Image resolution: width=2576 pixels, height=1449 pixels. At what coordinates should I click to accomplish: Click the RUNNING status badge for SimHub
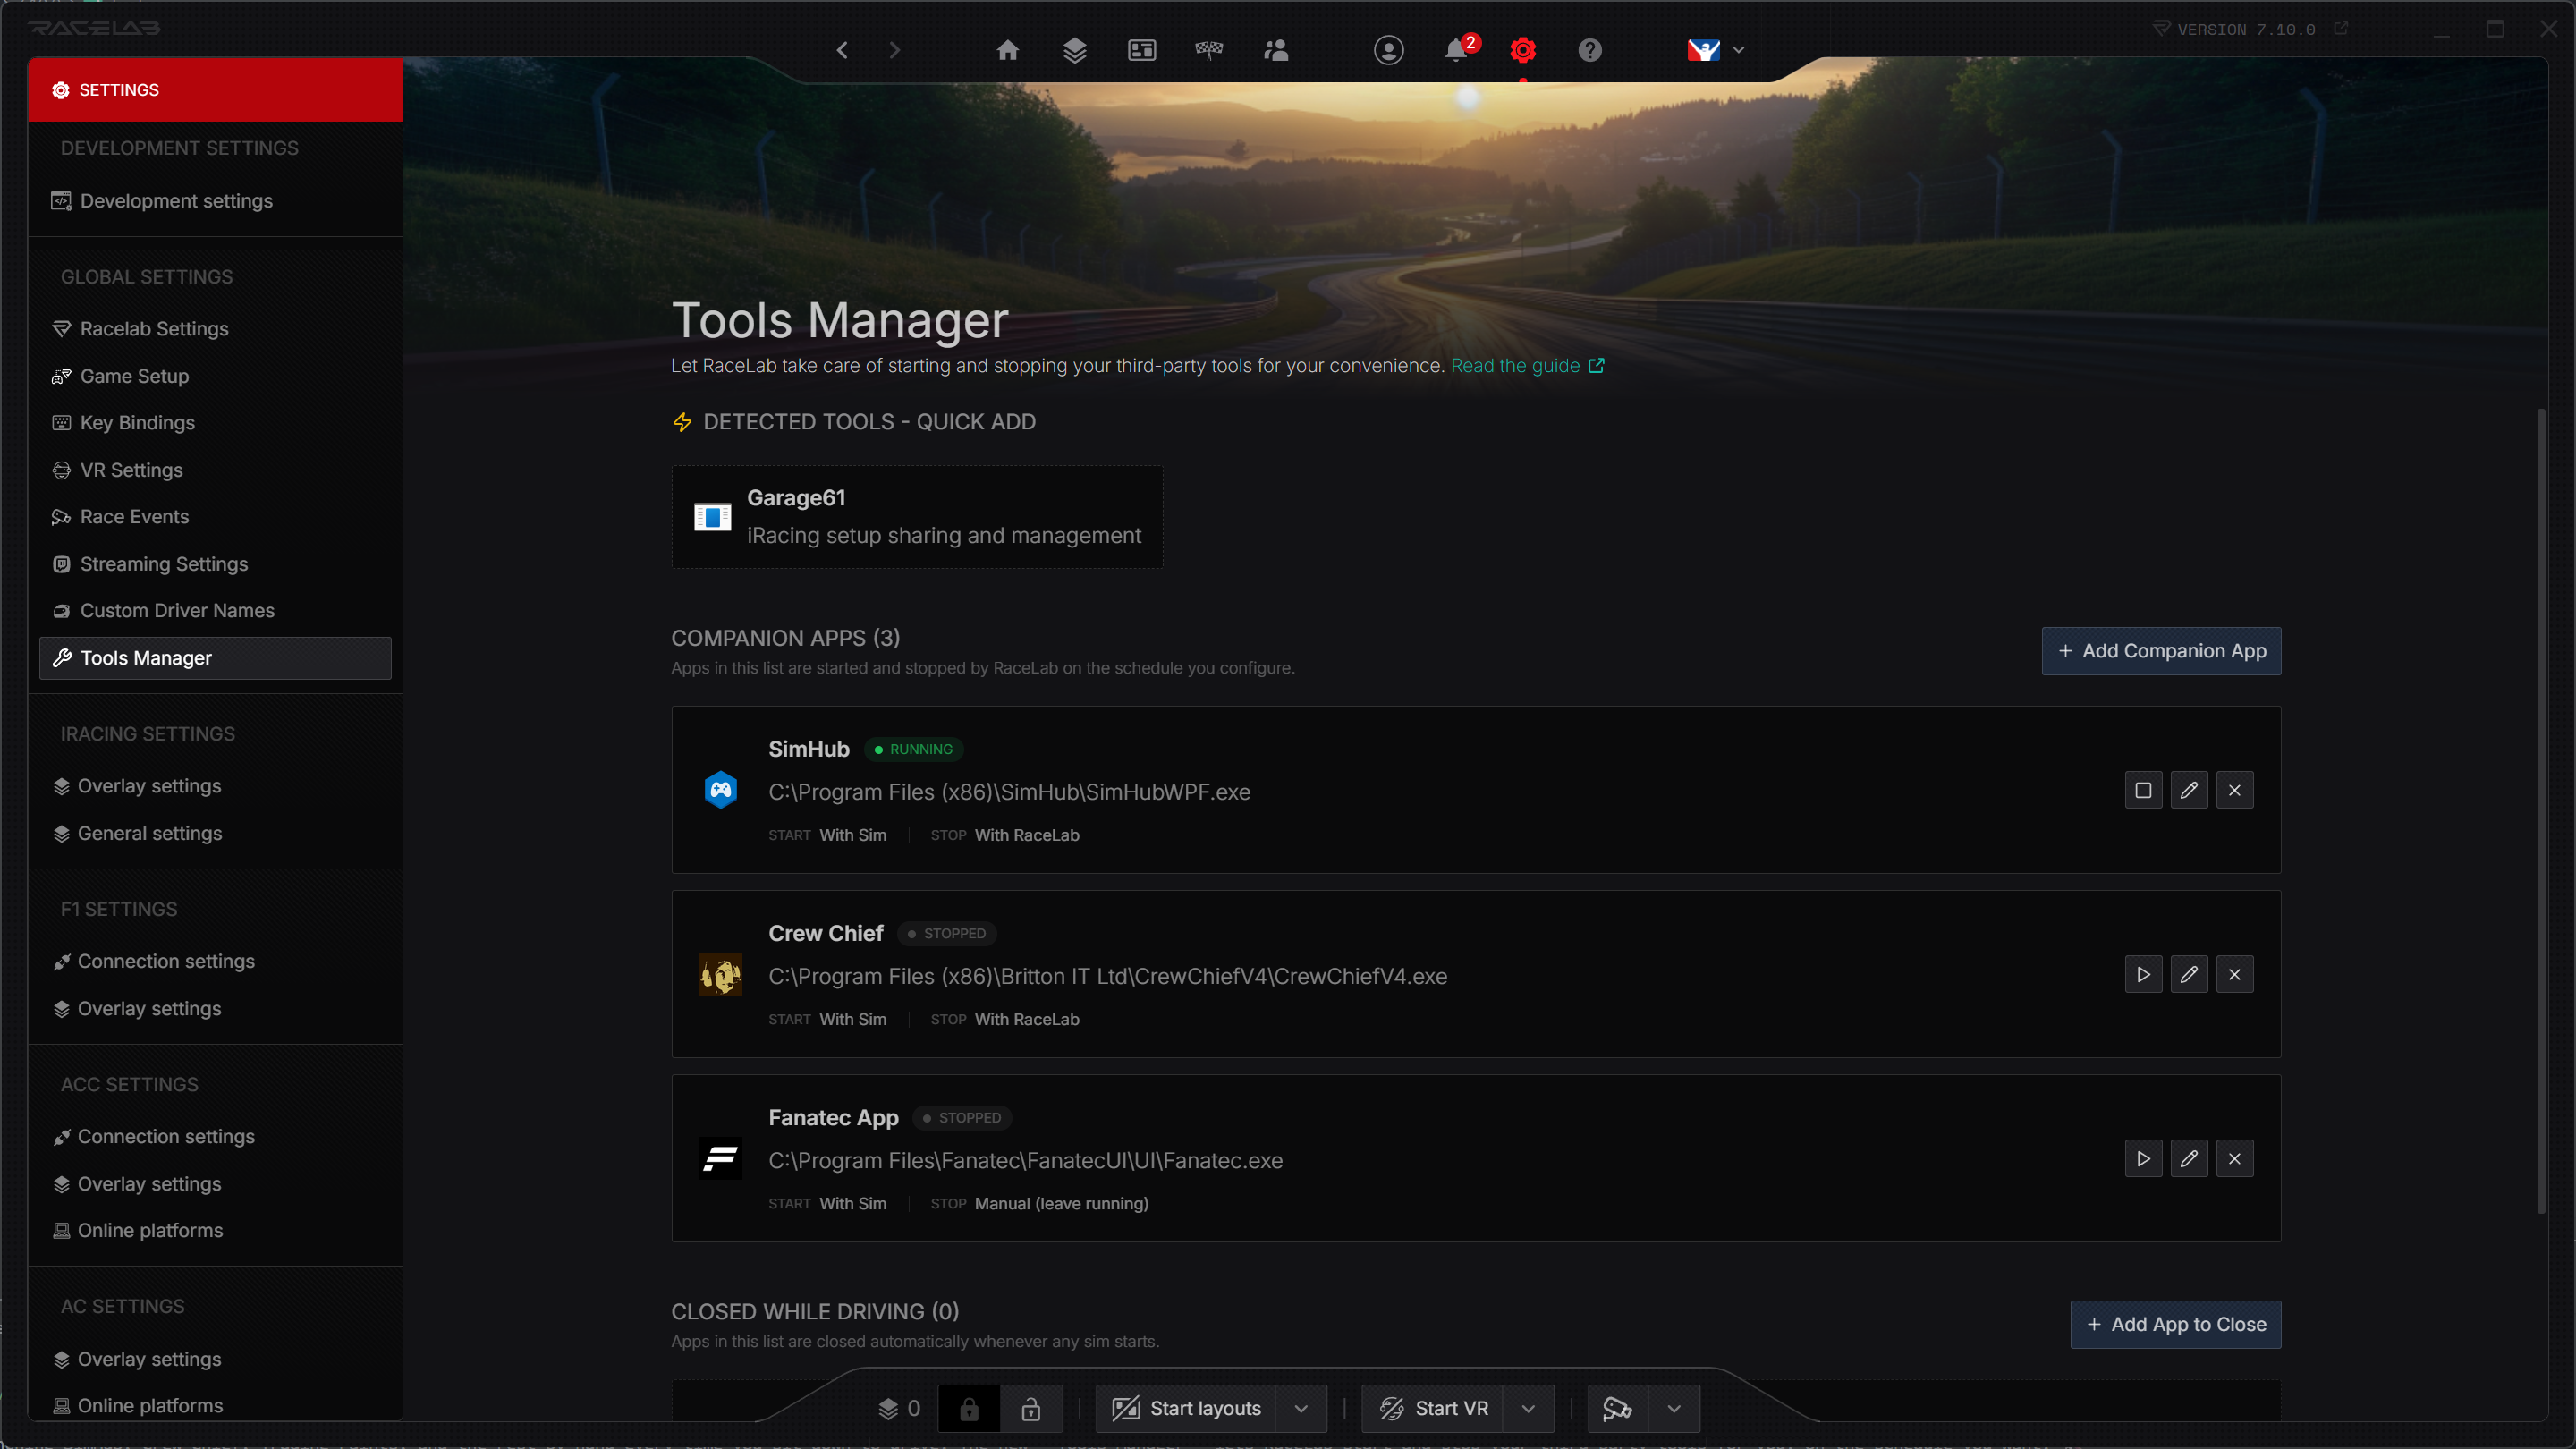pyautogui.click(x=913, y=749)
